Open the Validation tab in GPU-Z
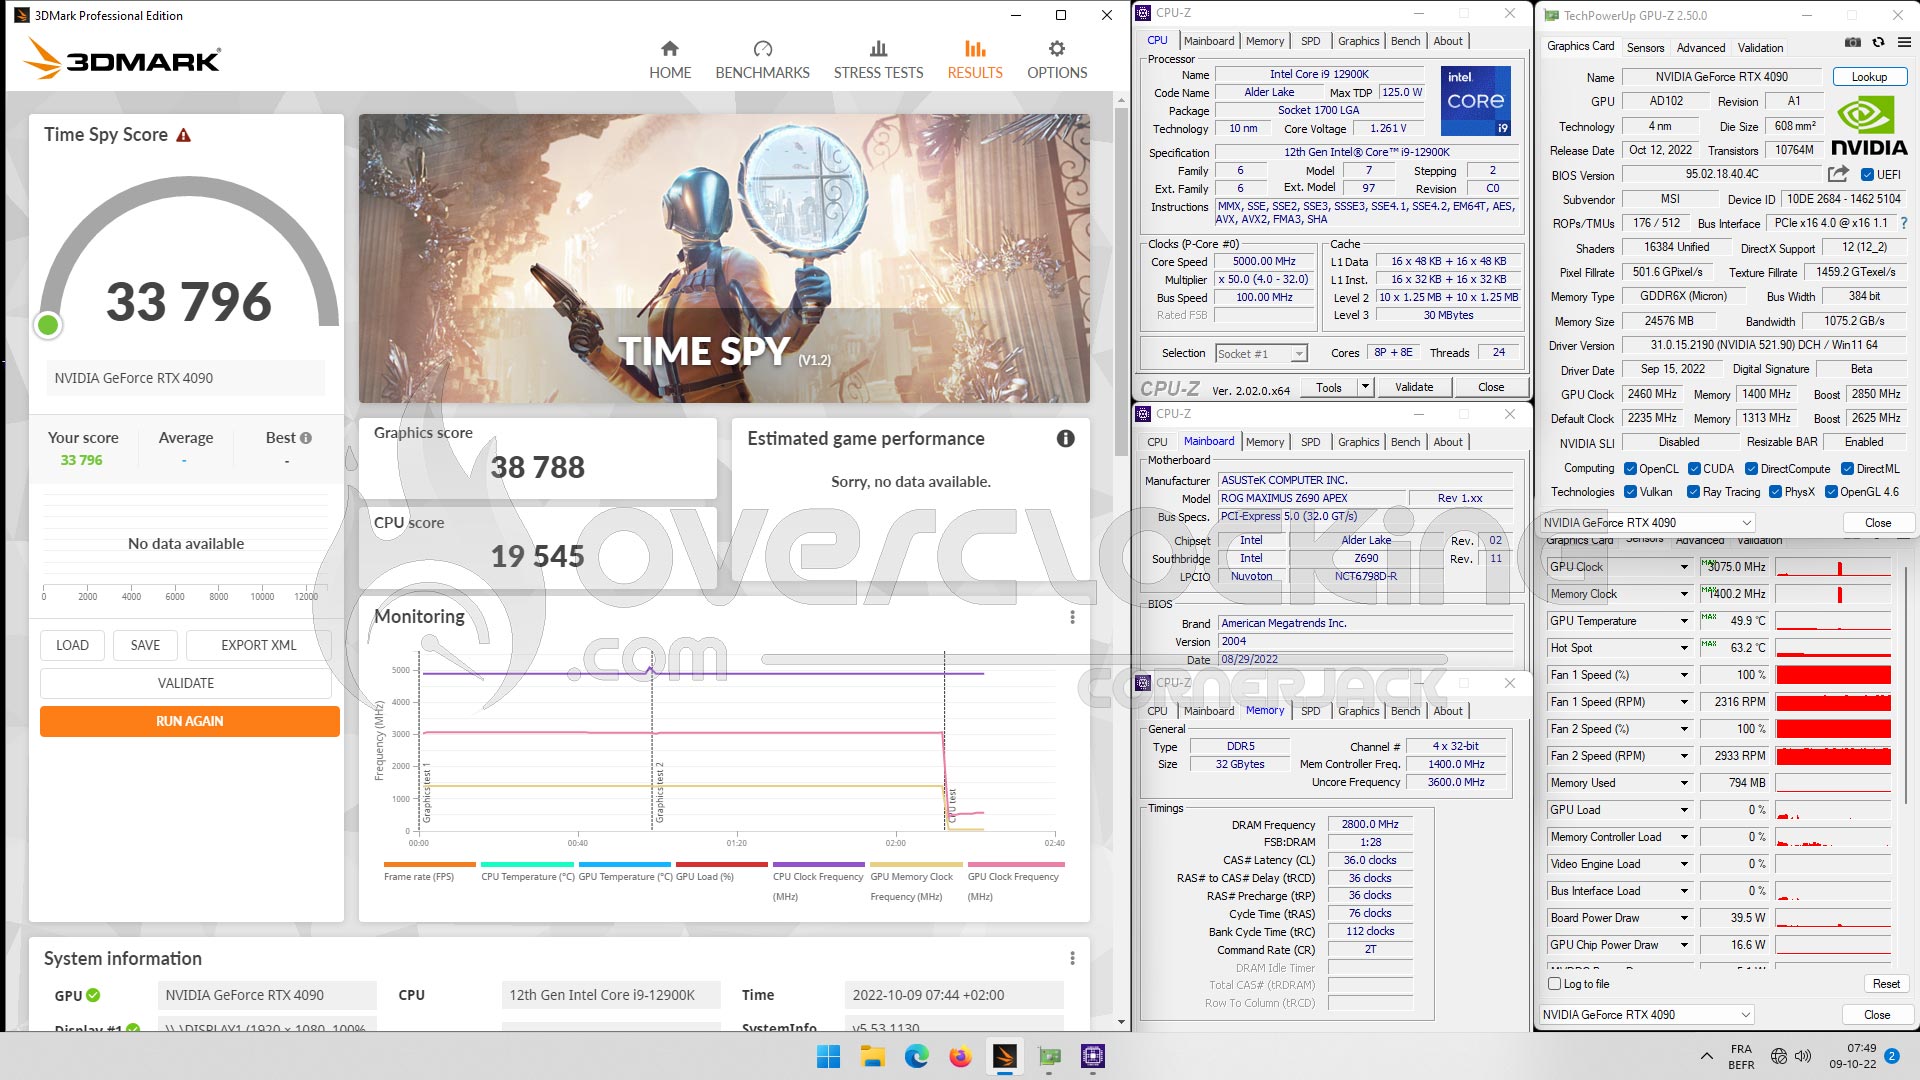 (x=1760, y=48)
